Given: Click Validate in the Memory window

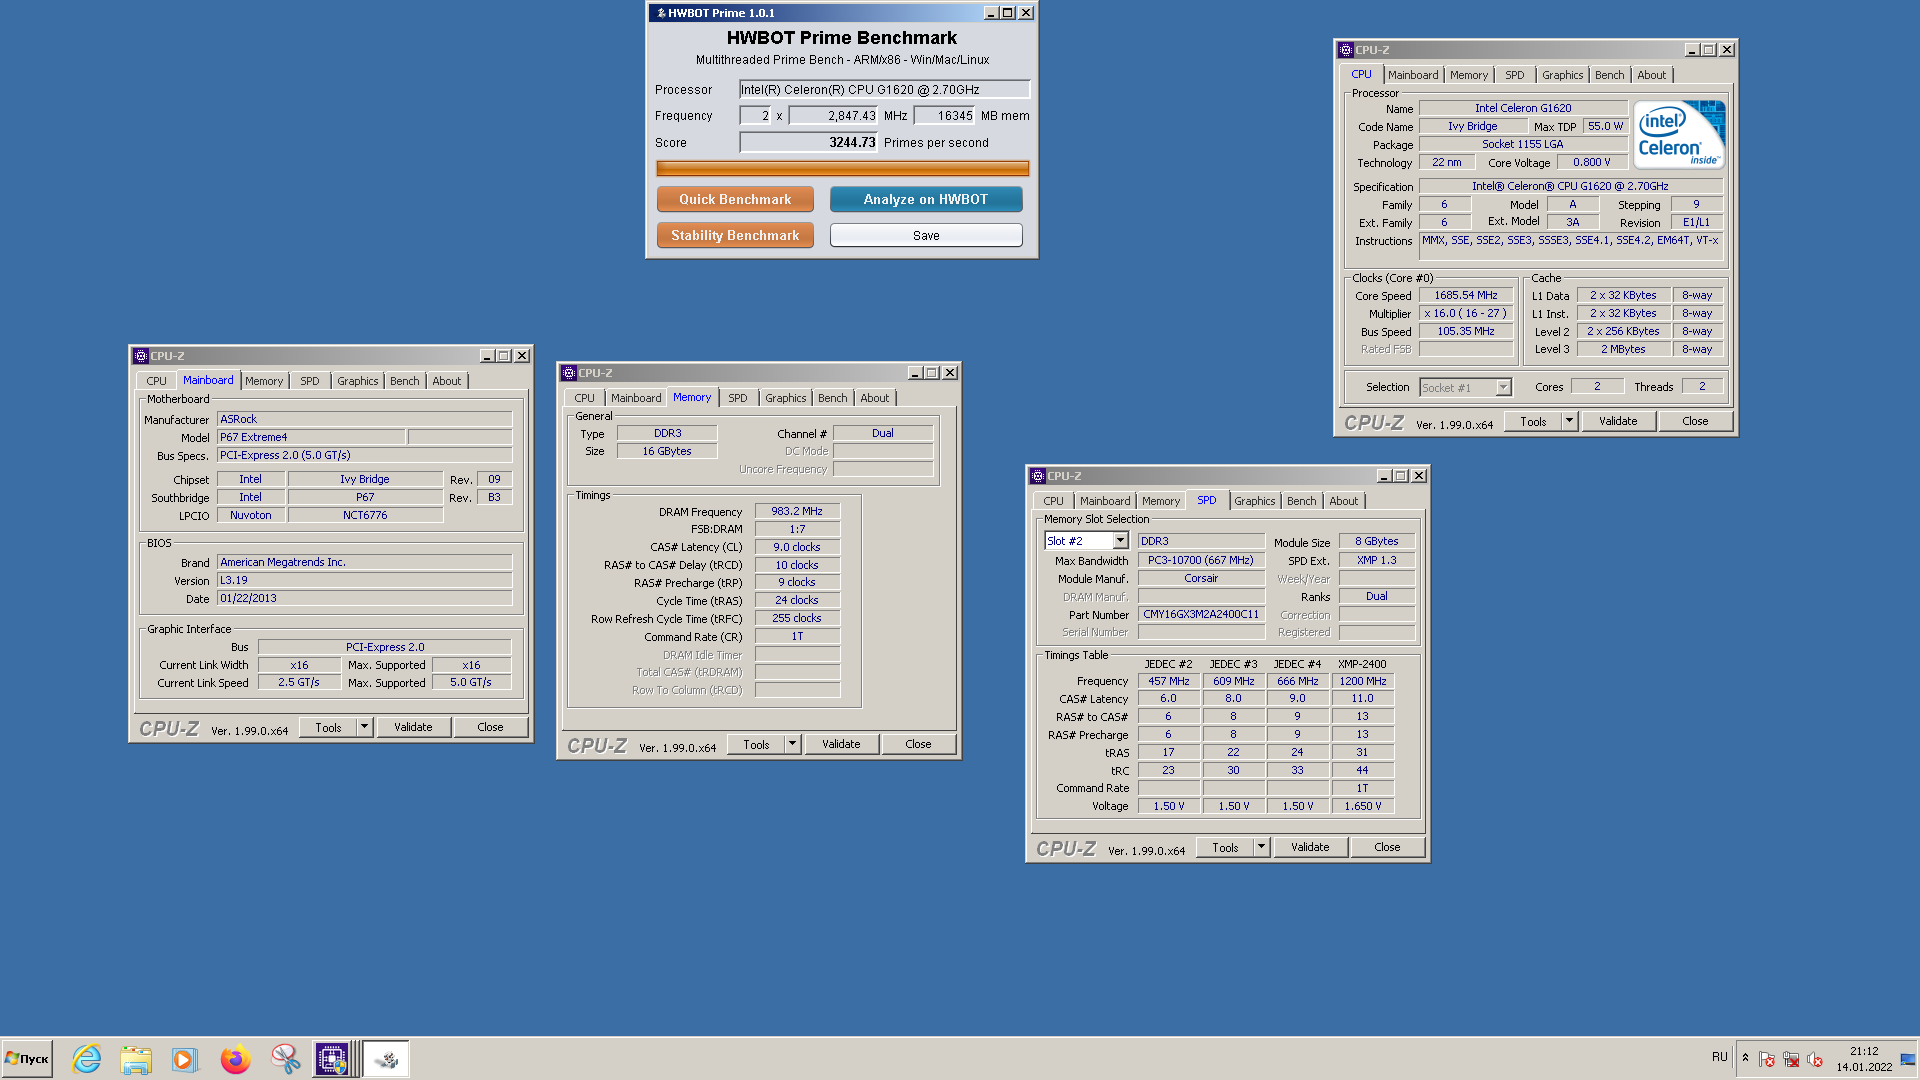Looking at the screenshot, I should click(x=841, y=744).
